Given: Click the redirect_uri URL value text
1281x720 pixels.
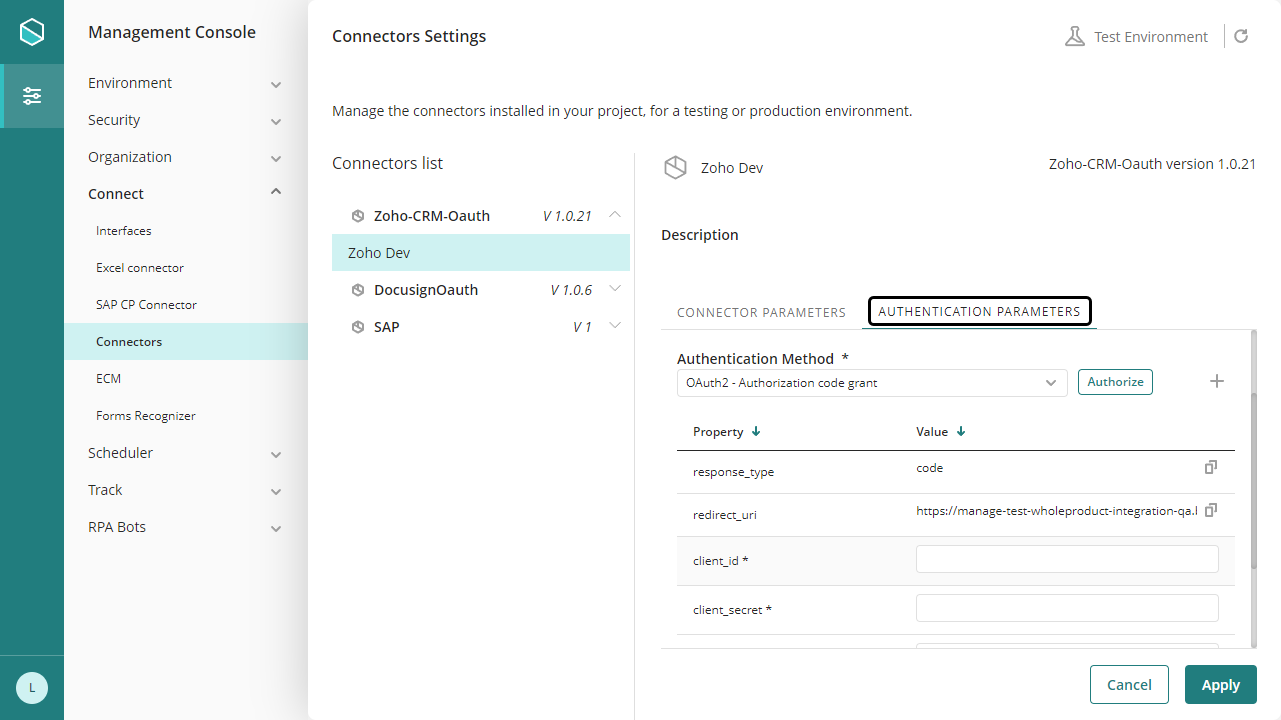Looking at the screenshot, I should point(1057,511).
